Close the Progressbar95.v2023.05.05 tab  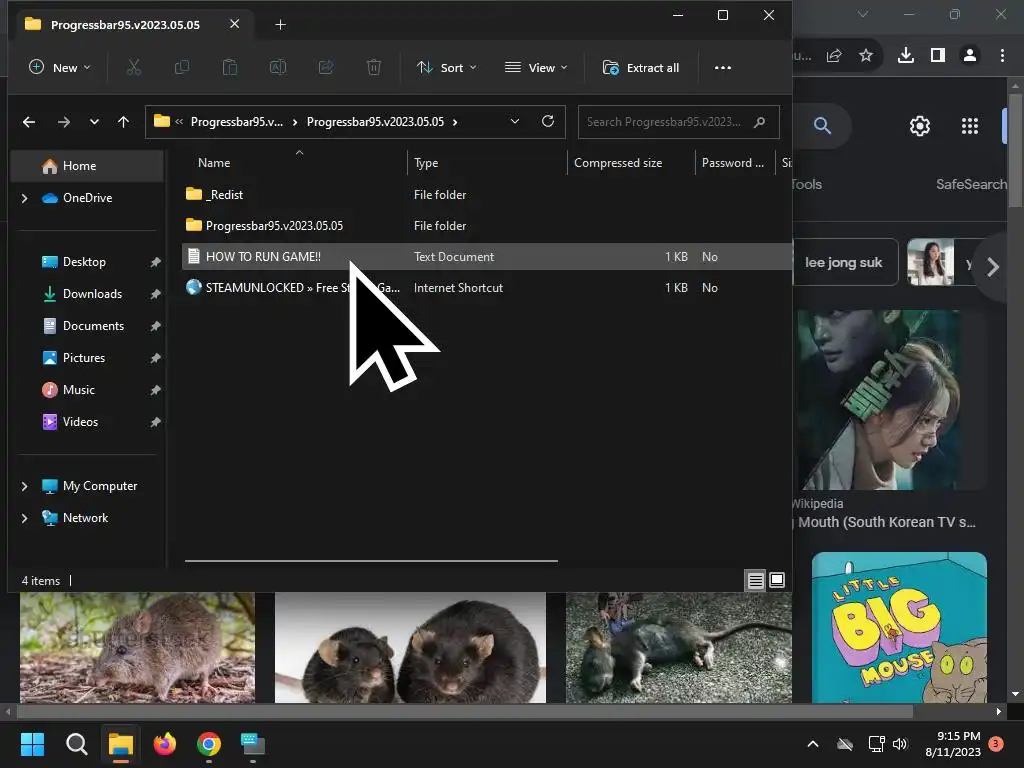234,24
